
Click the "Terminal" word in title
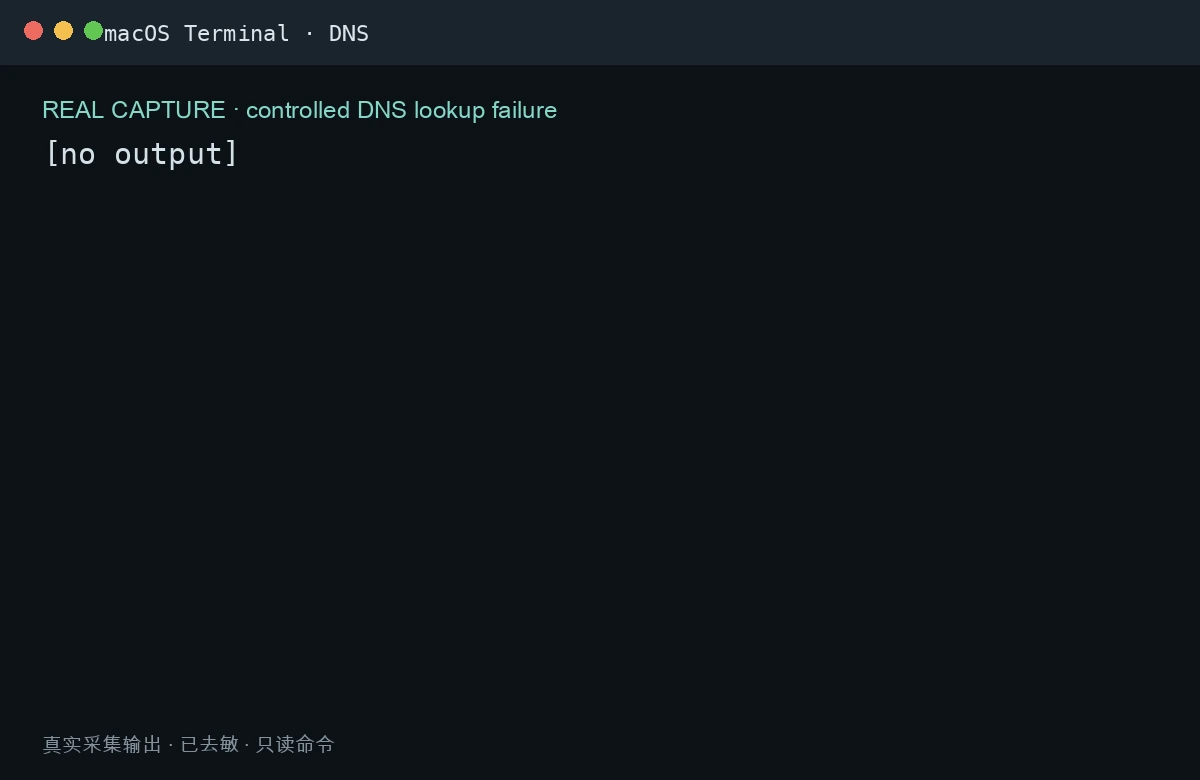point(237,33)
